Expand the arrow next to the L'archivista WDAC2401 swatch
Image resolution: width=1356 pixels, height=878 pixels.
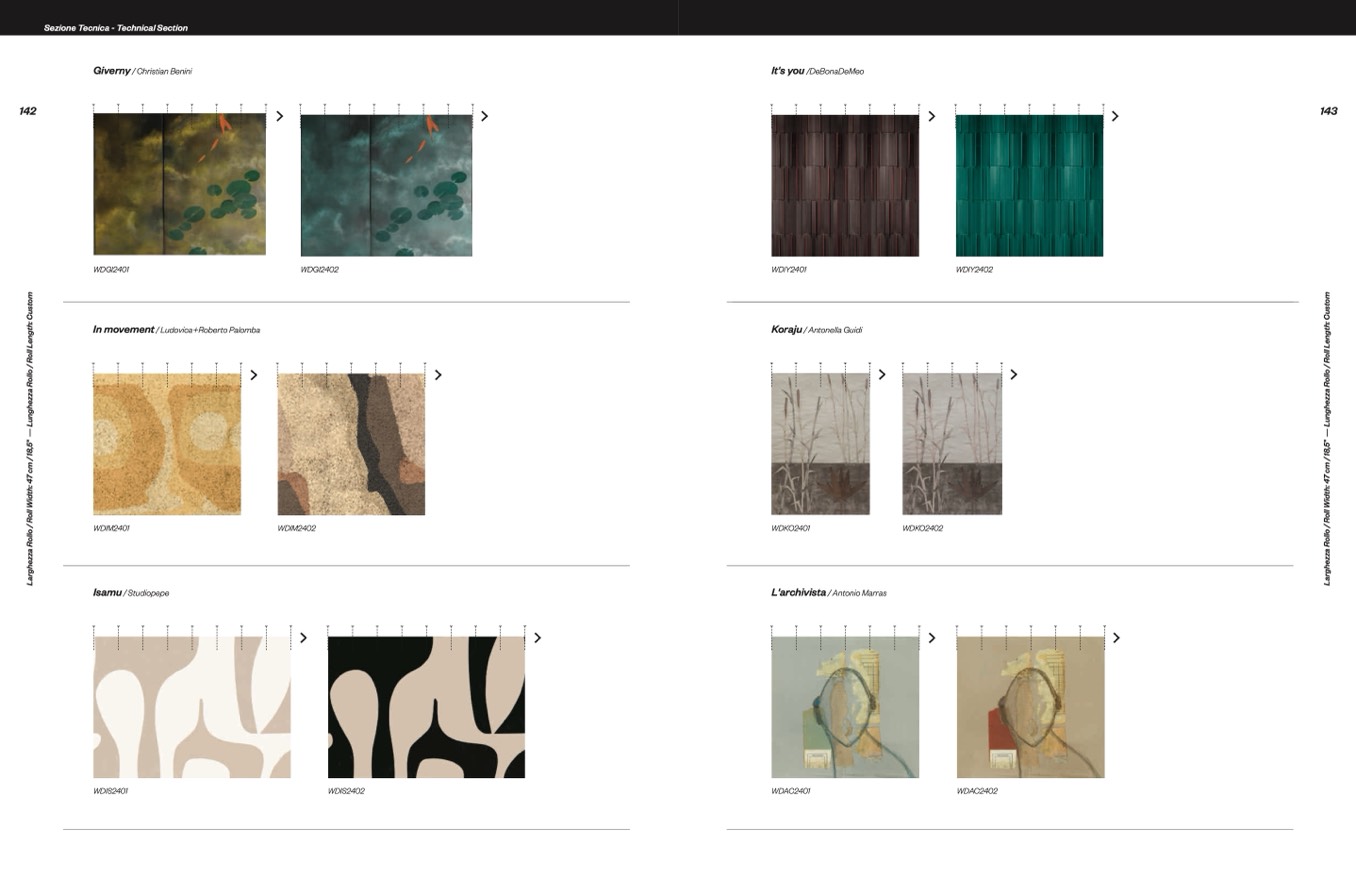tap(932, 638)
